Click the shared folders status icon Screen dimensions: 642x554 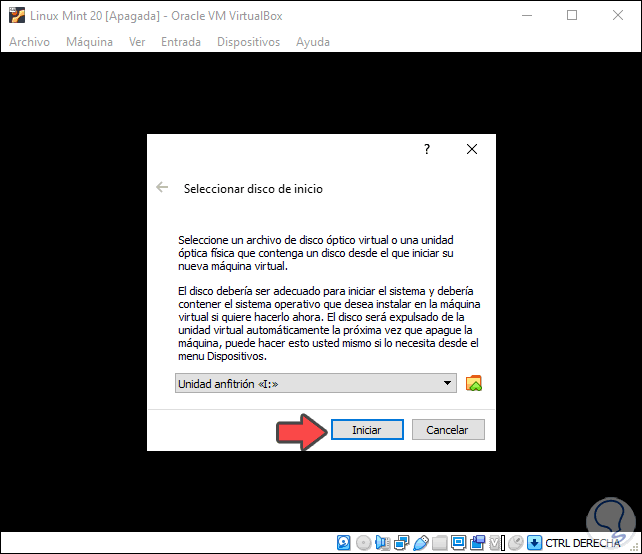click(x=439, y=543)
